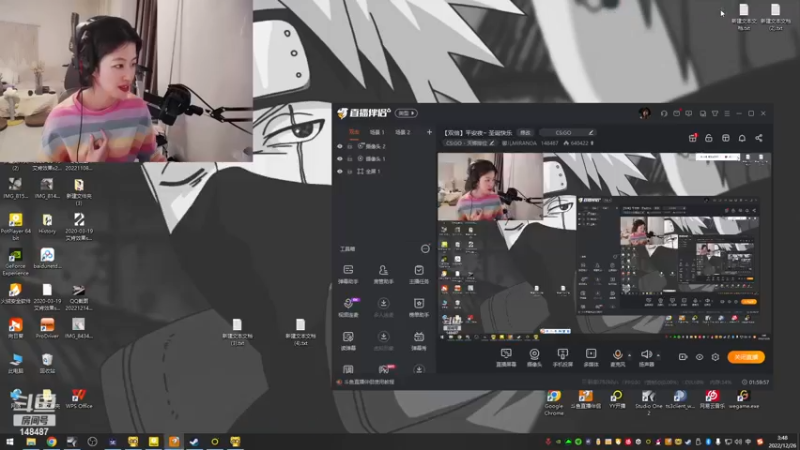Open the layout grid icon

[x=726, y=138]
